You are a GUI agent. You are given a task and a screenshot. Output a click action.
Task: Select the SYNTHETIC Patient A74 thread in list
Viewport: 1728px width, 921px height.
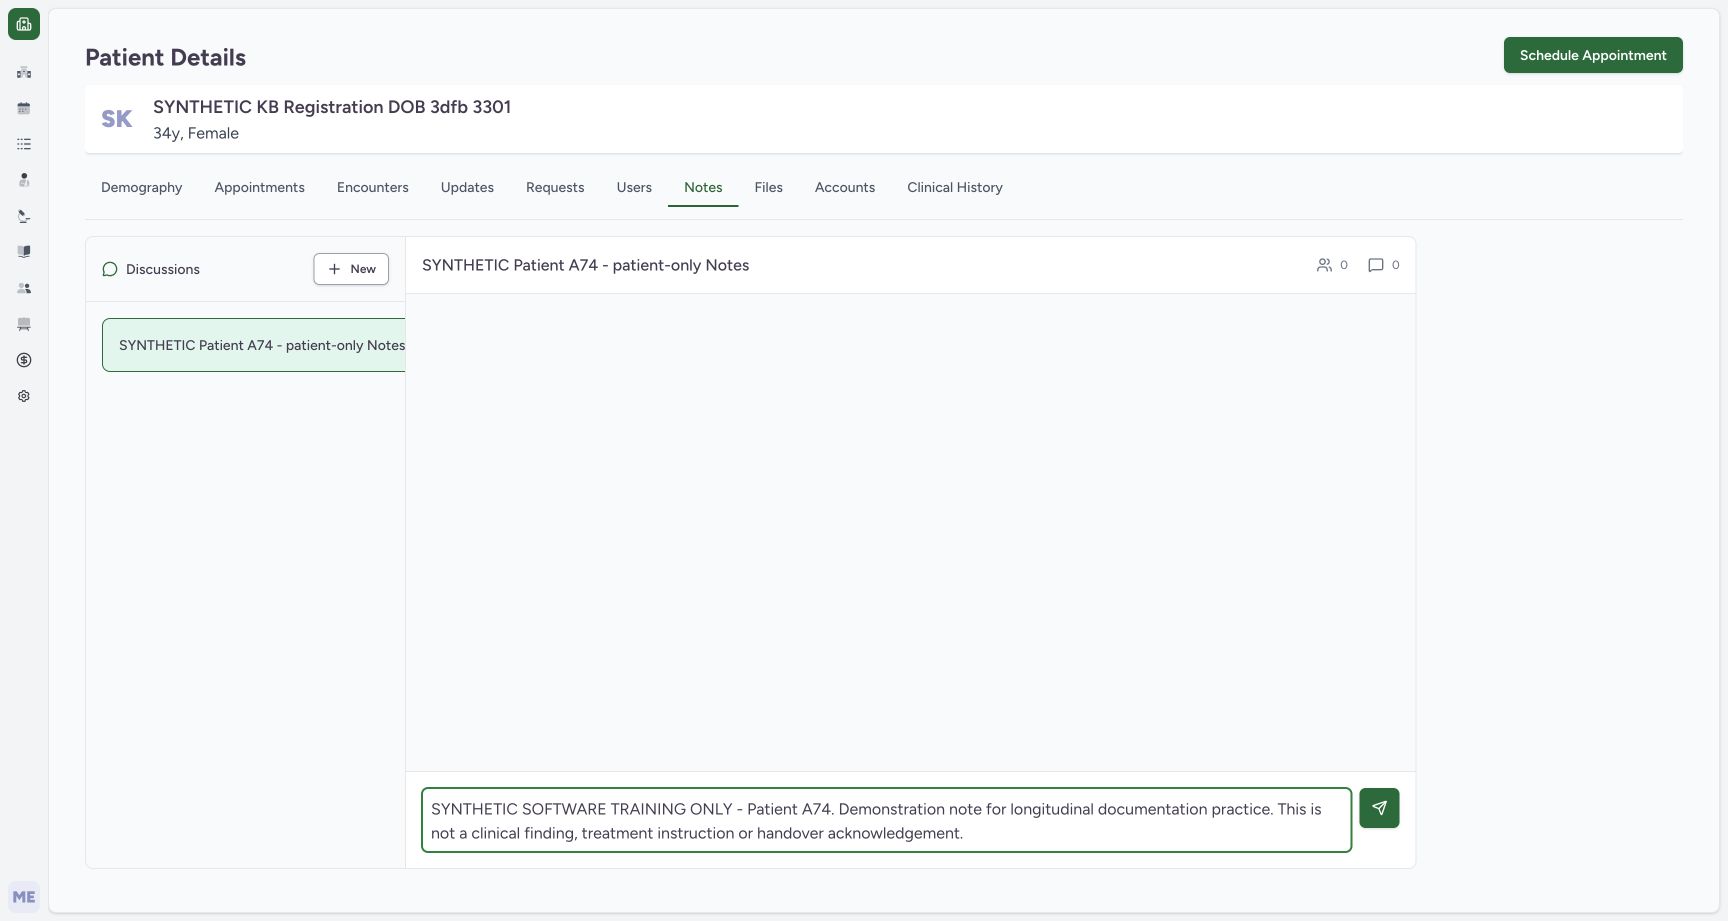[x=254, y=345]
